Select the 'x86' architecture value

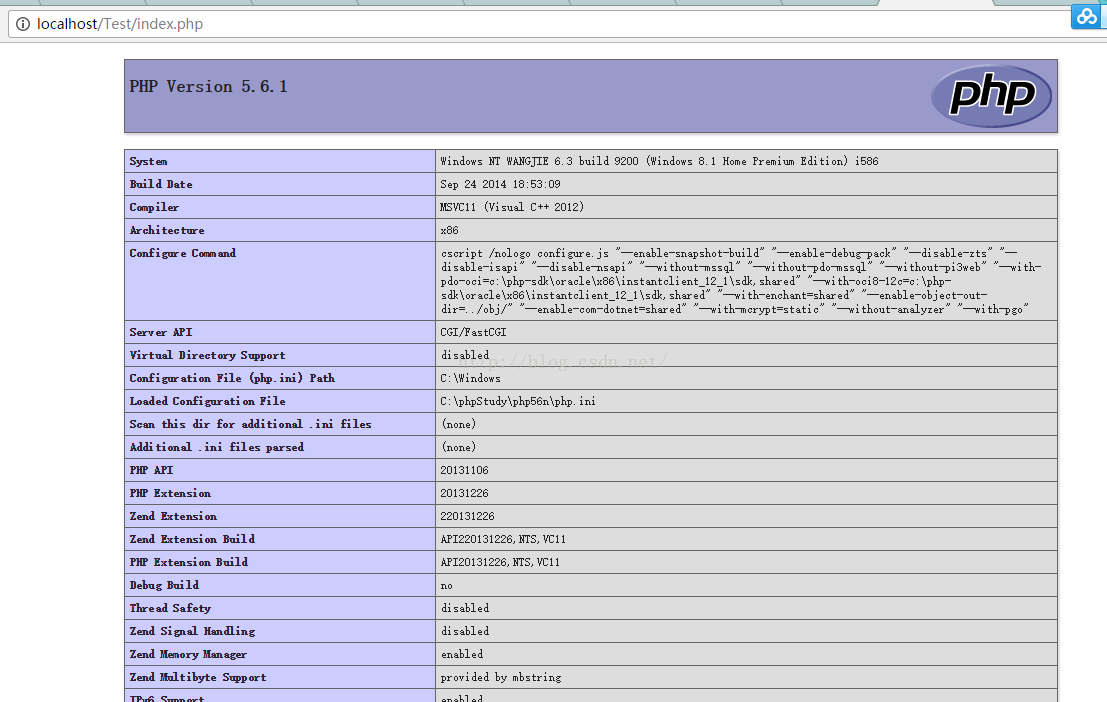449,230
